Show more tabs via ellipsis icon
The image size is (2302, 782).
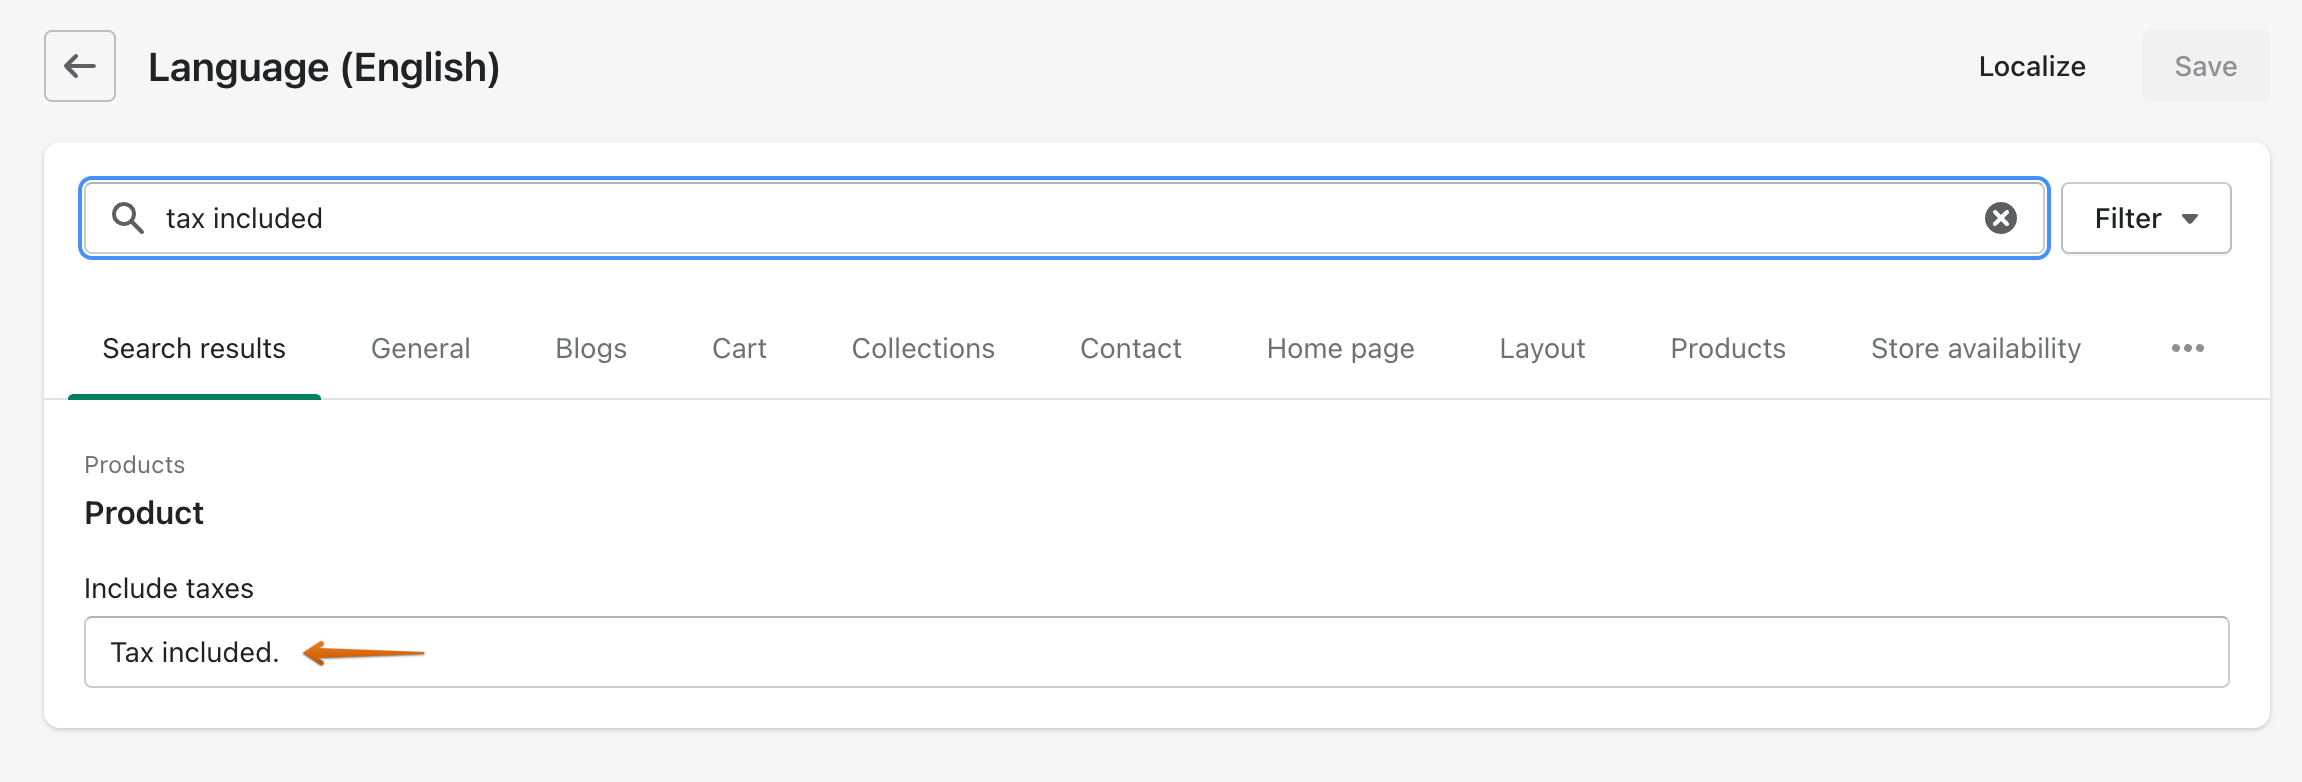(x=2187, y=348)
